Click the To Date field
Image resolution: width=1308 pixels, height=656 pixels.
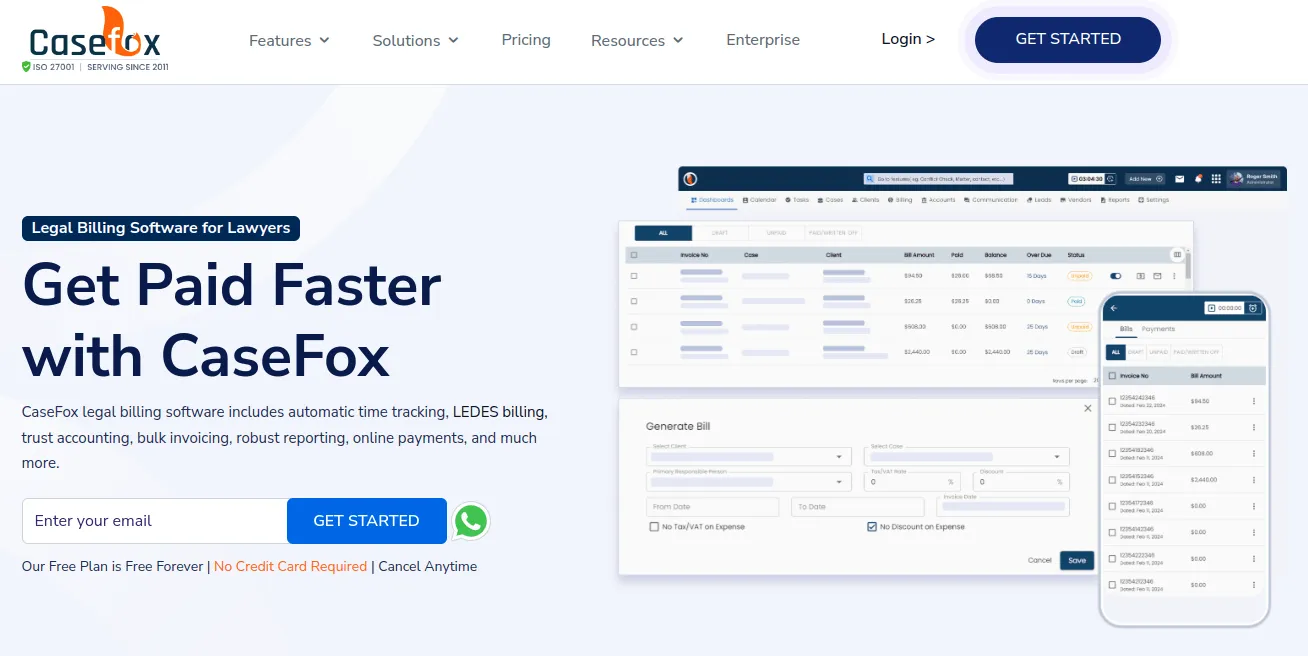point(858,507)
